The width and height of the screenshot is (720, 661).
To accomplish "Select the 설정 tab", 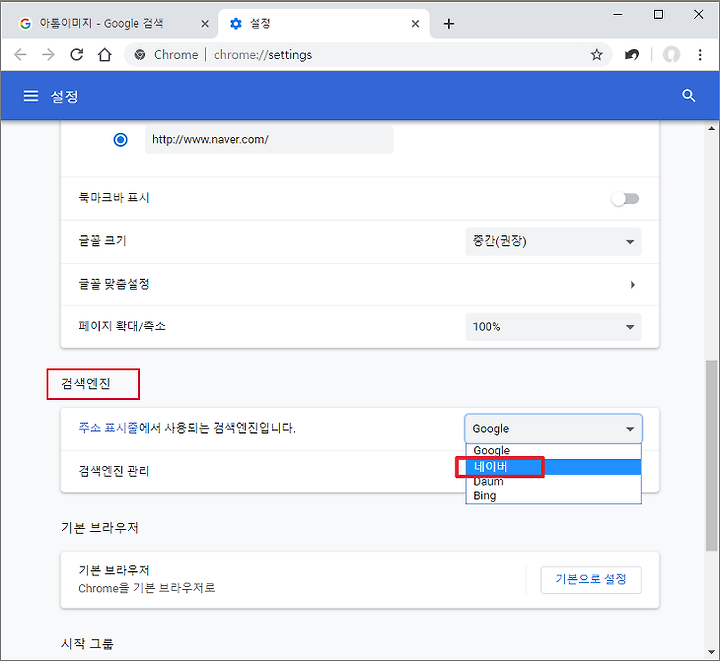I will tap(324, 23).
